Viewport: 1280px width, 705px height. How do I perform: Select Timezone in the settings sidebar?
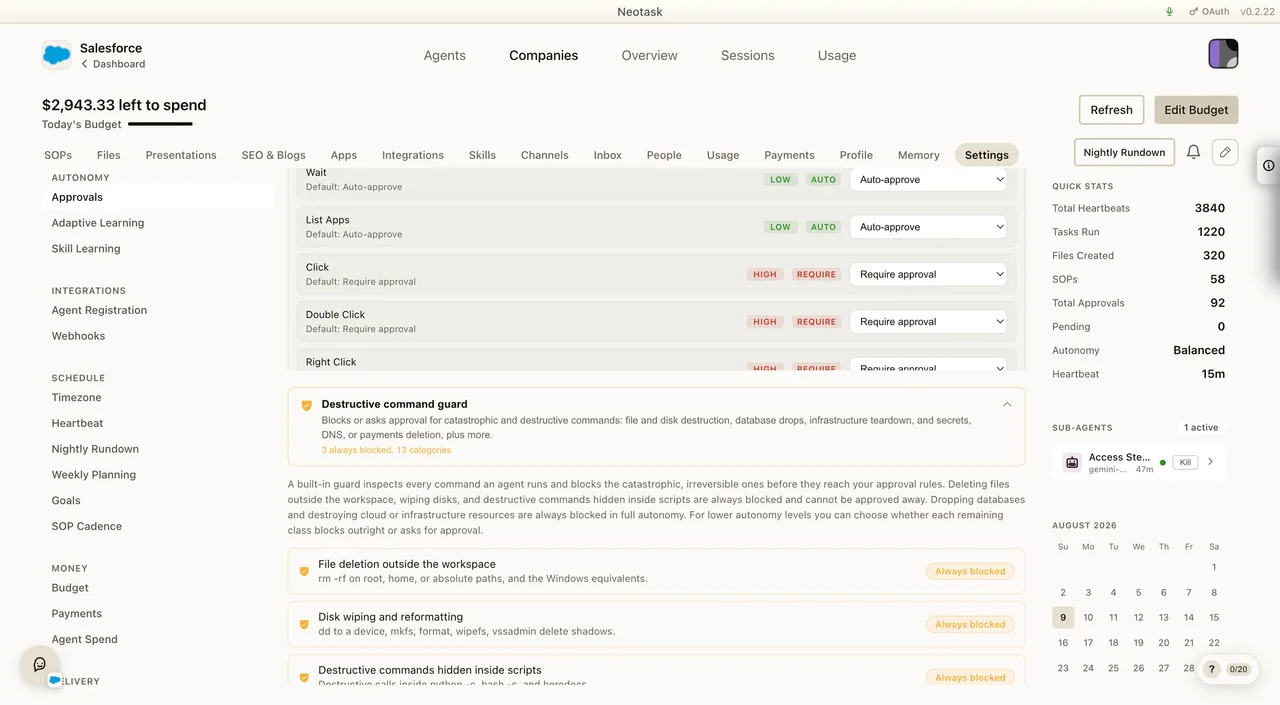(x=77, y=397)
